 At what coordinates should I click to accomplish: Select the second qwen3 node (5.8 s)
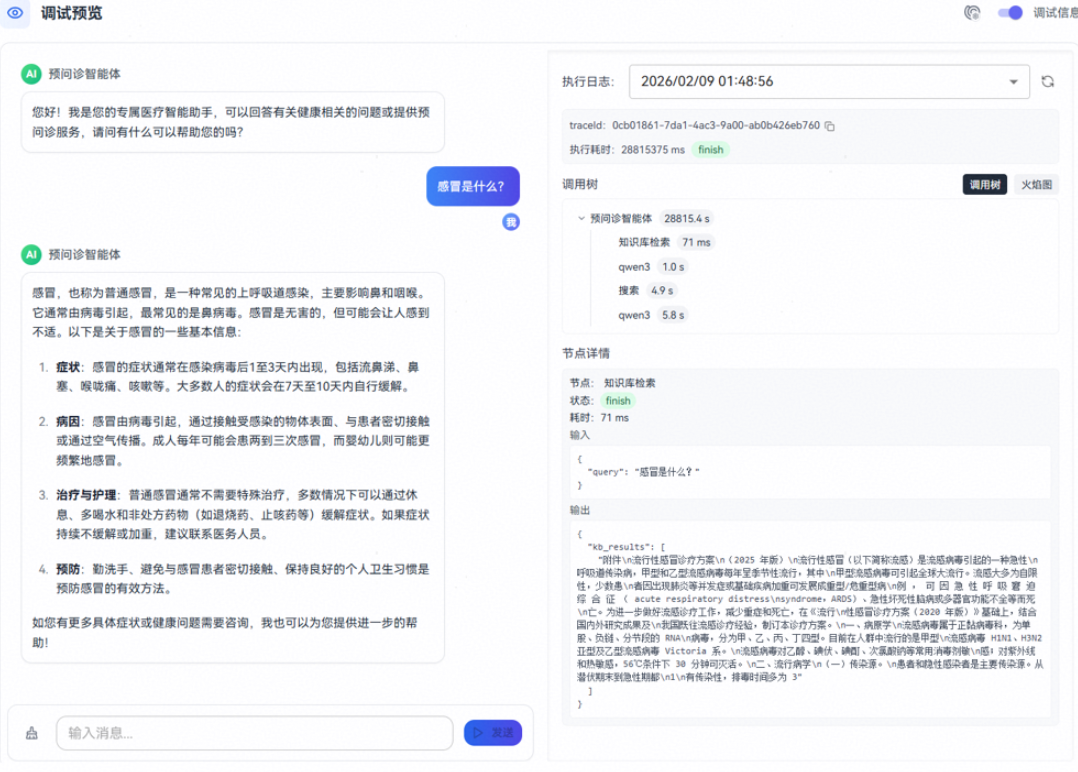point(634,315)
